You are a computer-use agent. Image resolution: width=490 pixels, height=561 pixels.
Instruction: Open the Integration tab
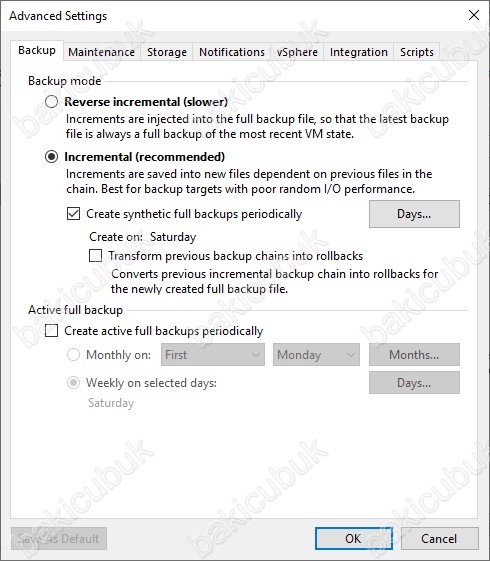point(358,52)
